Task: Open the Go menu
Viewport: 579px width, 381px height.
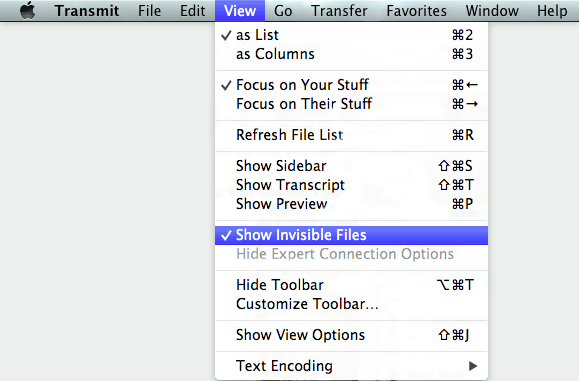Action: [283, 11]
